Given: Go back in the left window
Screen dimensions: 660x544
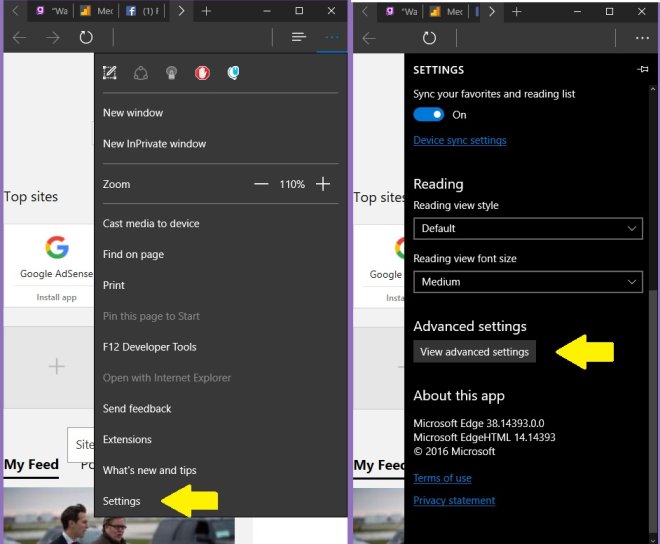Looking at the screenshot, I should (19, 38).
